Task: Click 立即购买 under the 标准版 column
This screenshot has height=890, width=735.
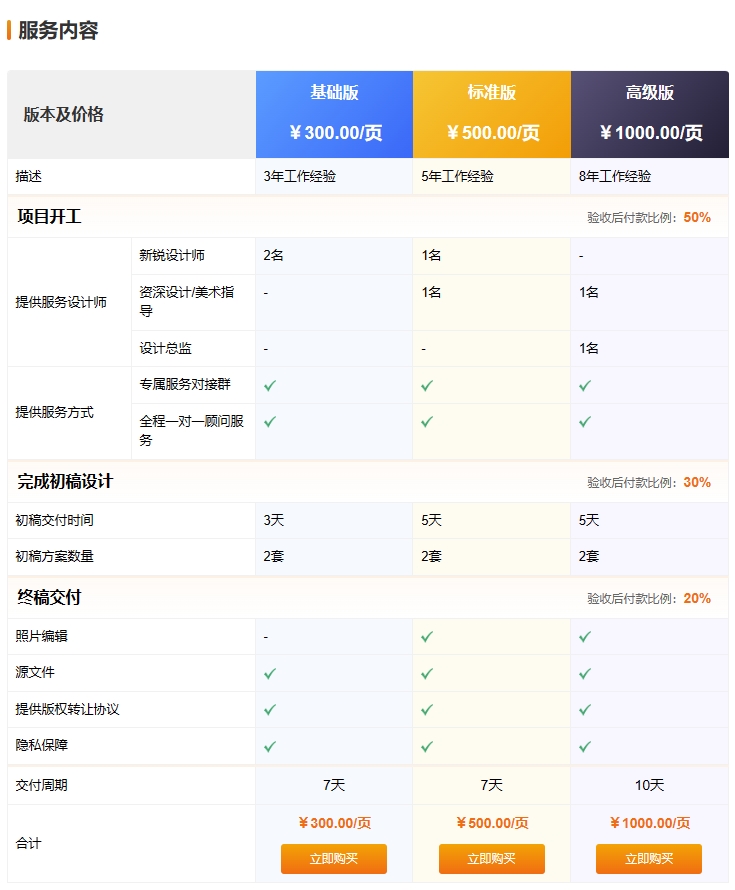Action: [491, 858]
